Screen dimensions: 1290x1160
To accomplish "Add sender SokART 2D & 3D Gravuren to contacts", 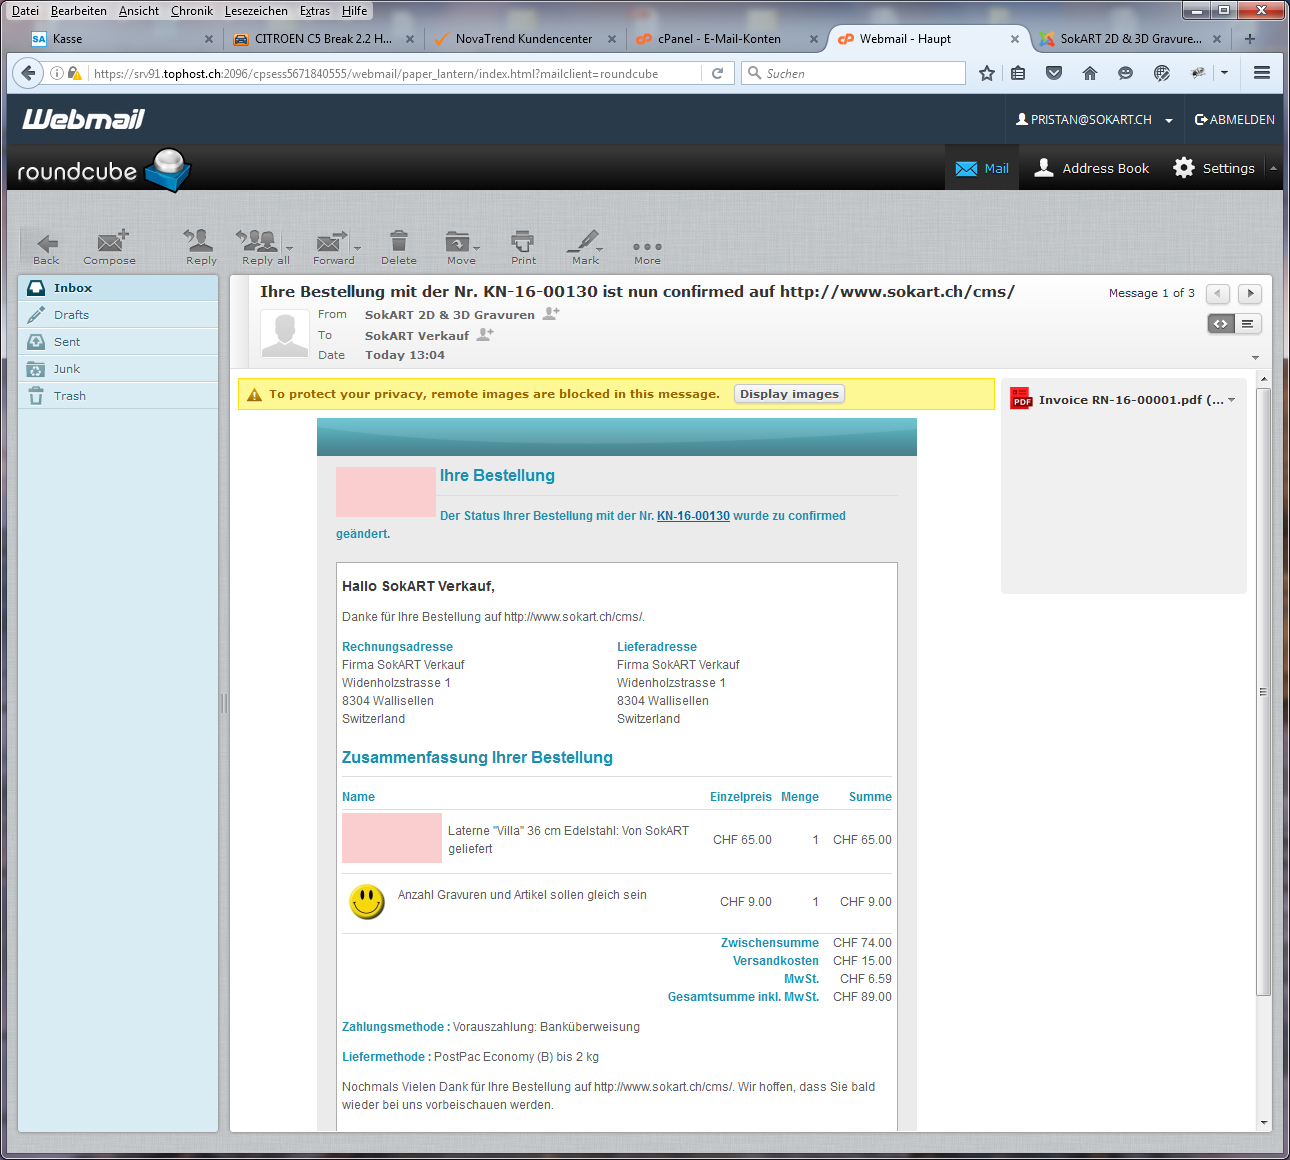I will (551, 314).
